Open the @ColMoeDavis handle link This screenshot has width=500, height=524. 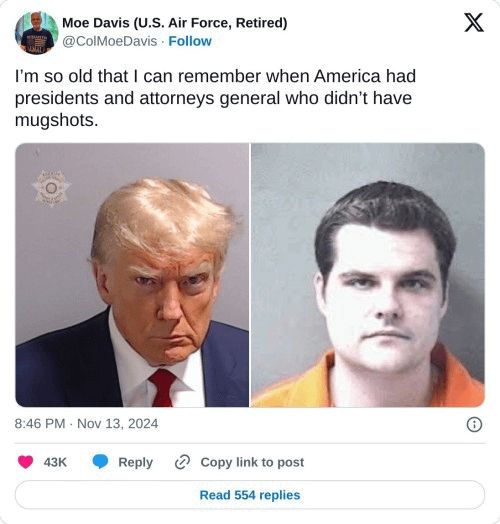(x=110, y=41)
